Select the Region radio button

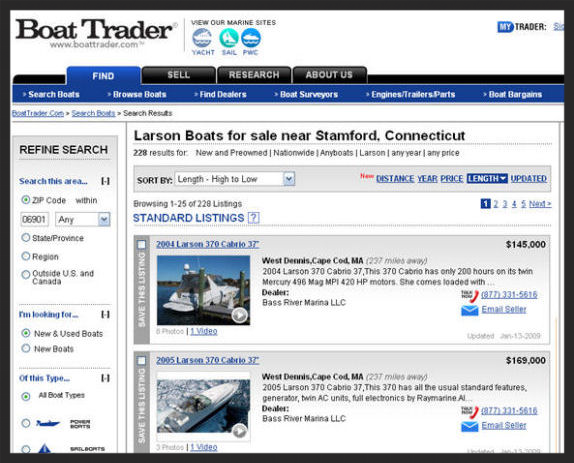(x=26, y=256)
